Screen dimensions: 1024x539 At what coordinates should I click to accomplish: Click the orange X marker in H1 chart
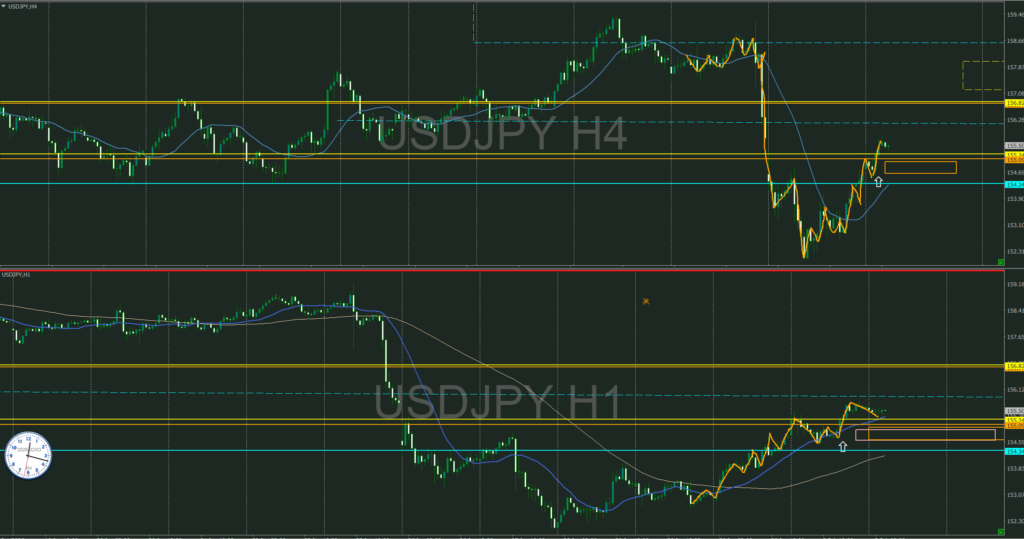[x=646, y=301]
